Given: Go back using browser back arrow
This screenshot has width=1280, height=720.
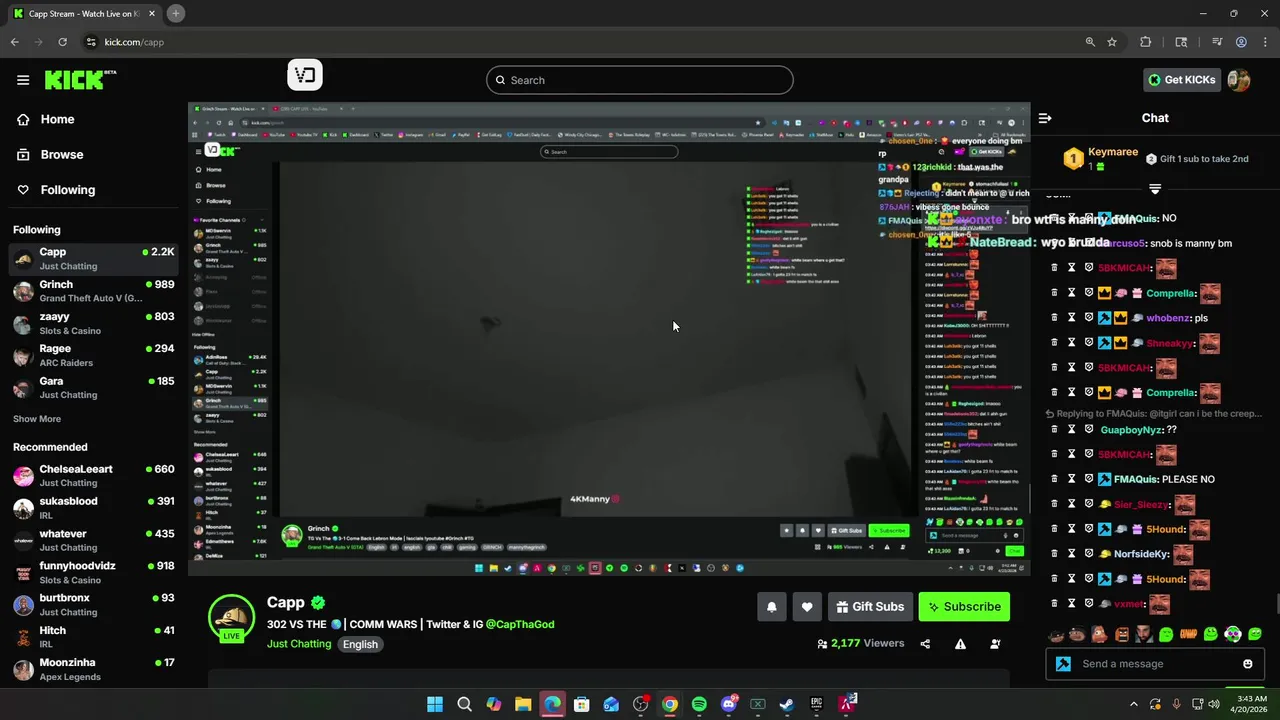Looking at the screenshot, I should click(14, 42).
